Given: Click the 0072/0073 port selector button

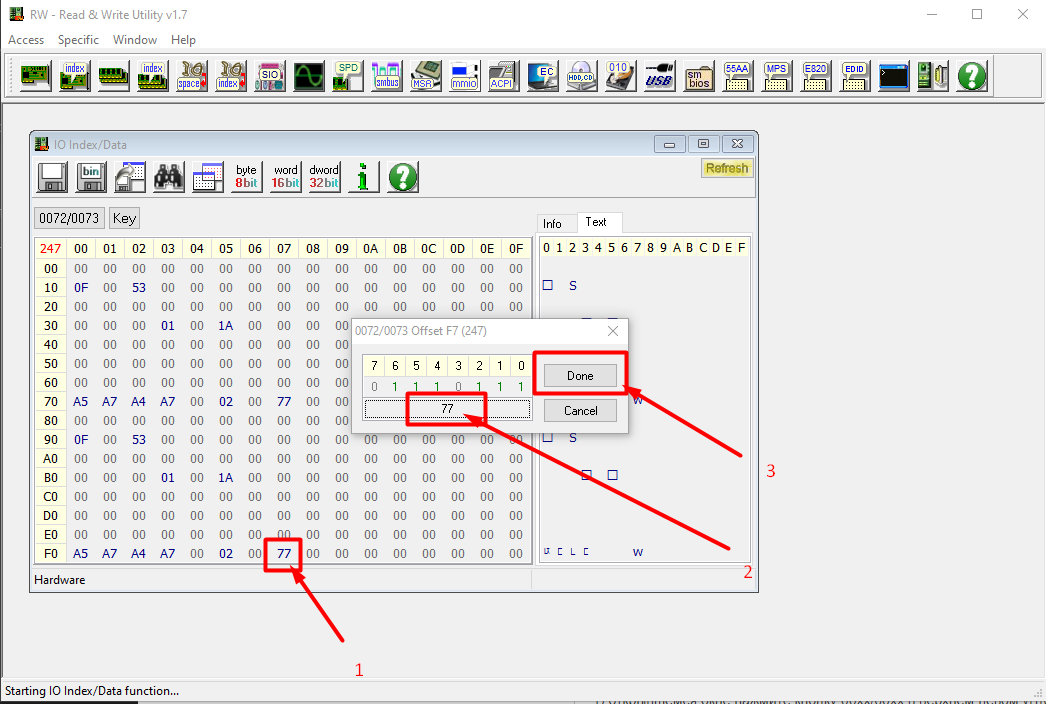Looking at the screenshot, I should point(68,218).
